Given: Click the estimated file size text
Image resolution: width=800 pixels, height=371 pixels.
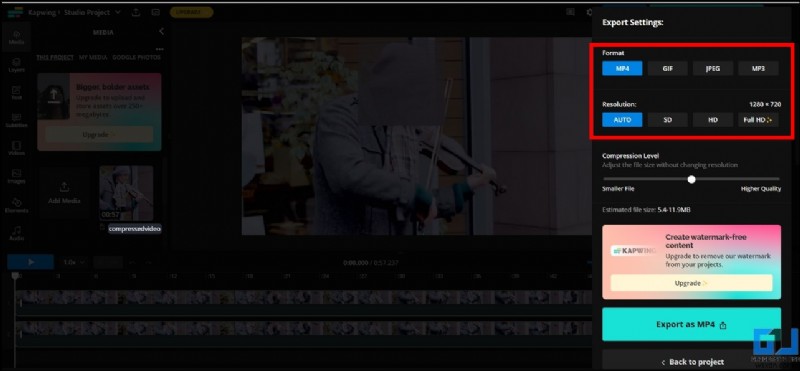Looking at the screenshot, I should (646, 210).
